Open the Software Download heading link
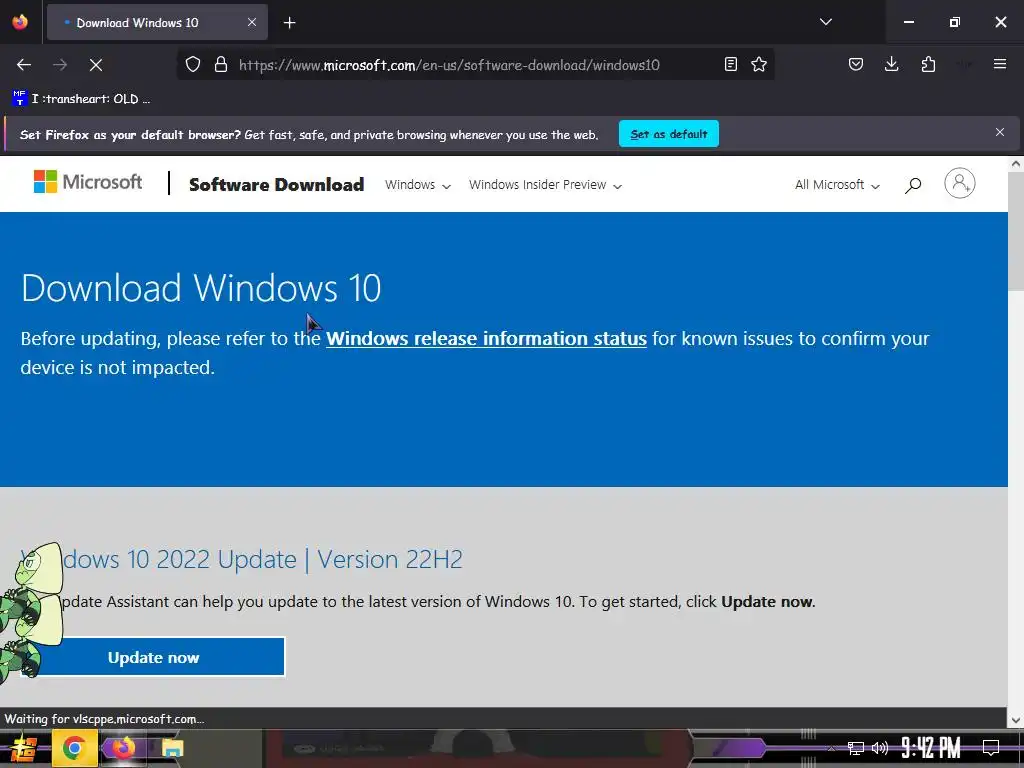This screenshot has width=1024, height=768. click(x=276, y=185)
